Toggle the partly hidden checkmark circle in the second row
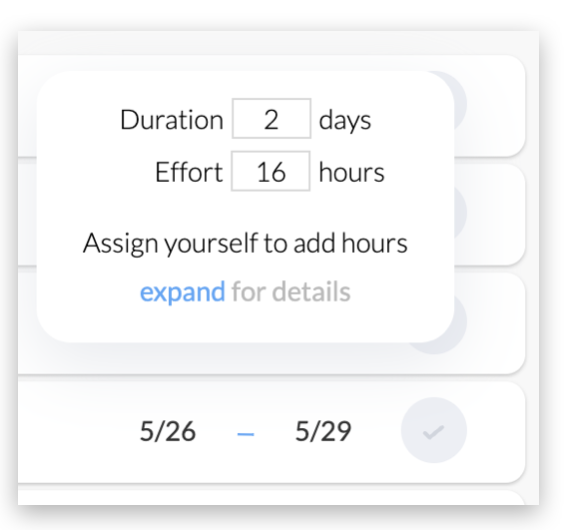This screenshot has height=530, width=564. [x=461, y=212]
